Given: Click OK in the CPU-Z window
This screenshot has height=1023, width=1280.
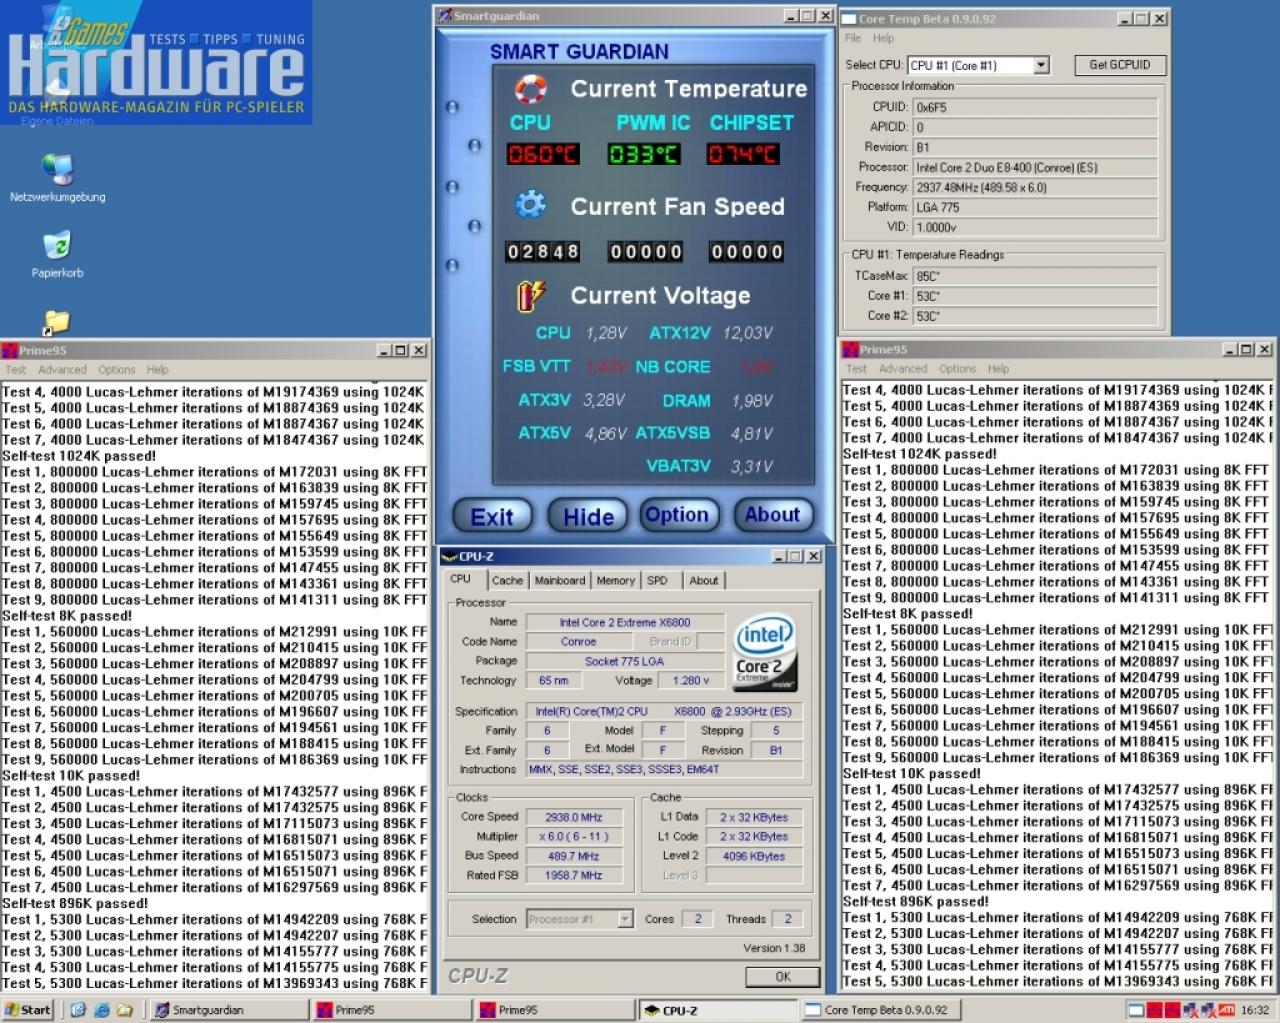Looking at the screenshot, I should 783,977.
